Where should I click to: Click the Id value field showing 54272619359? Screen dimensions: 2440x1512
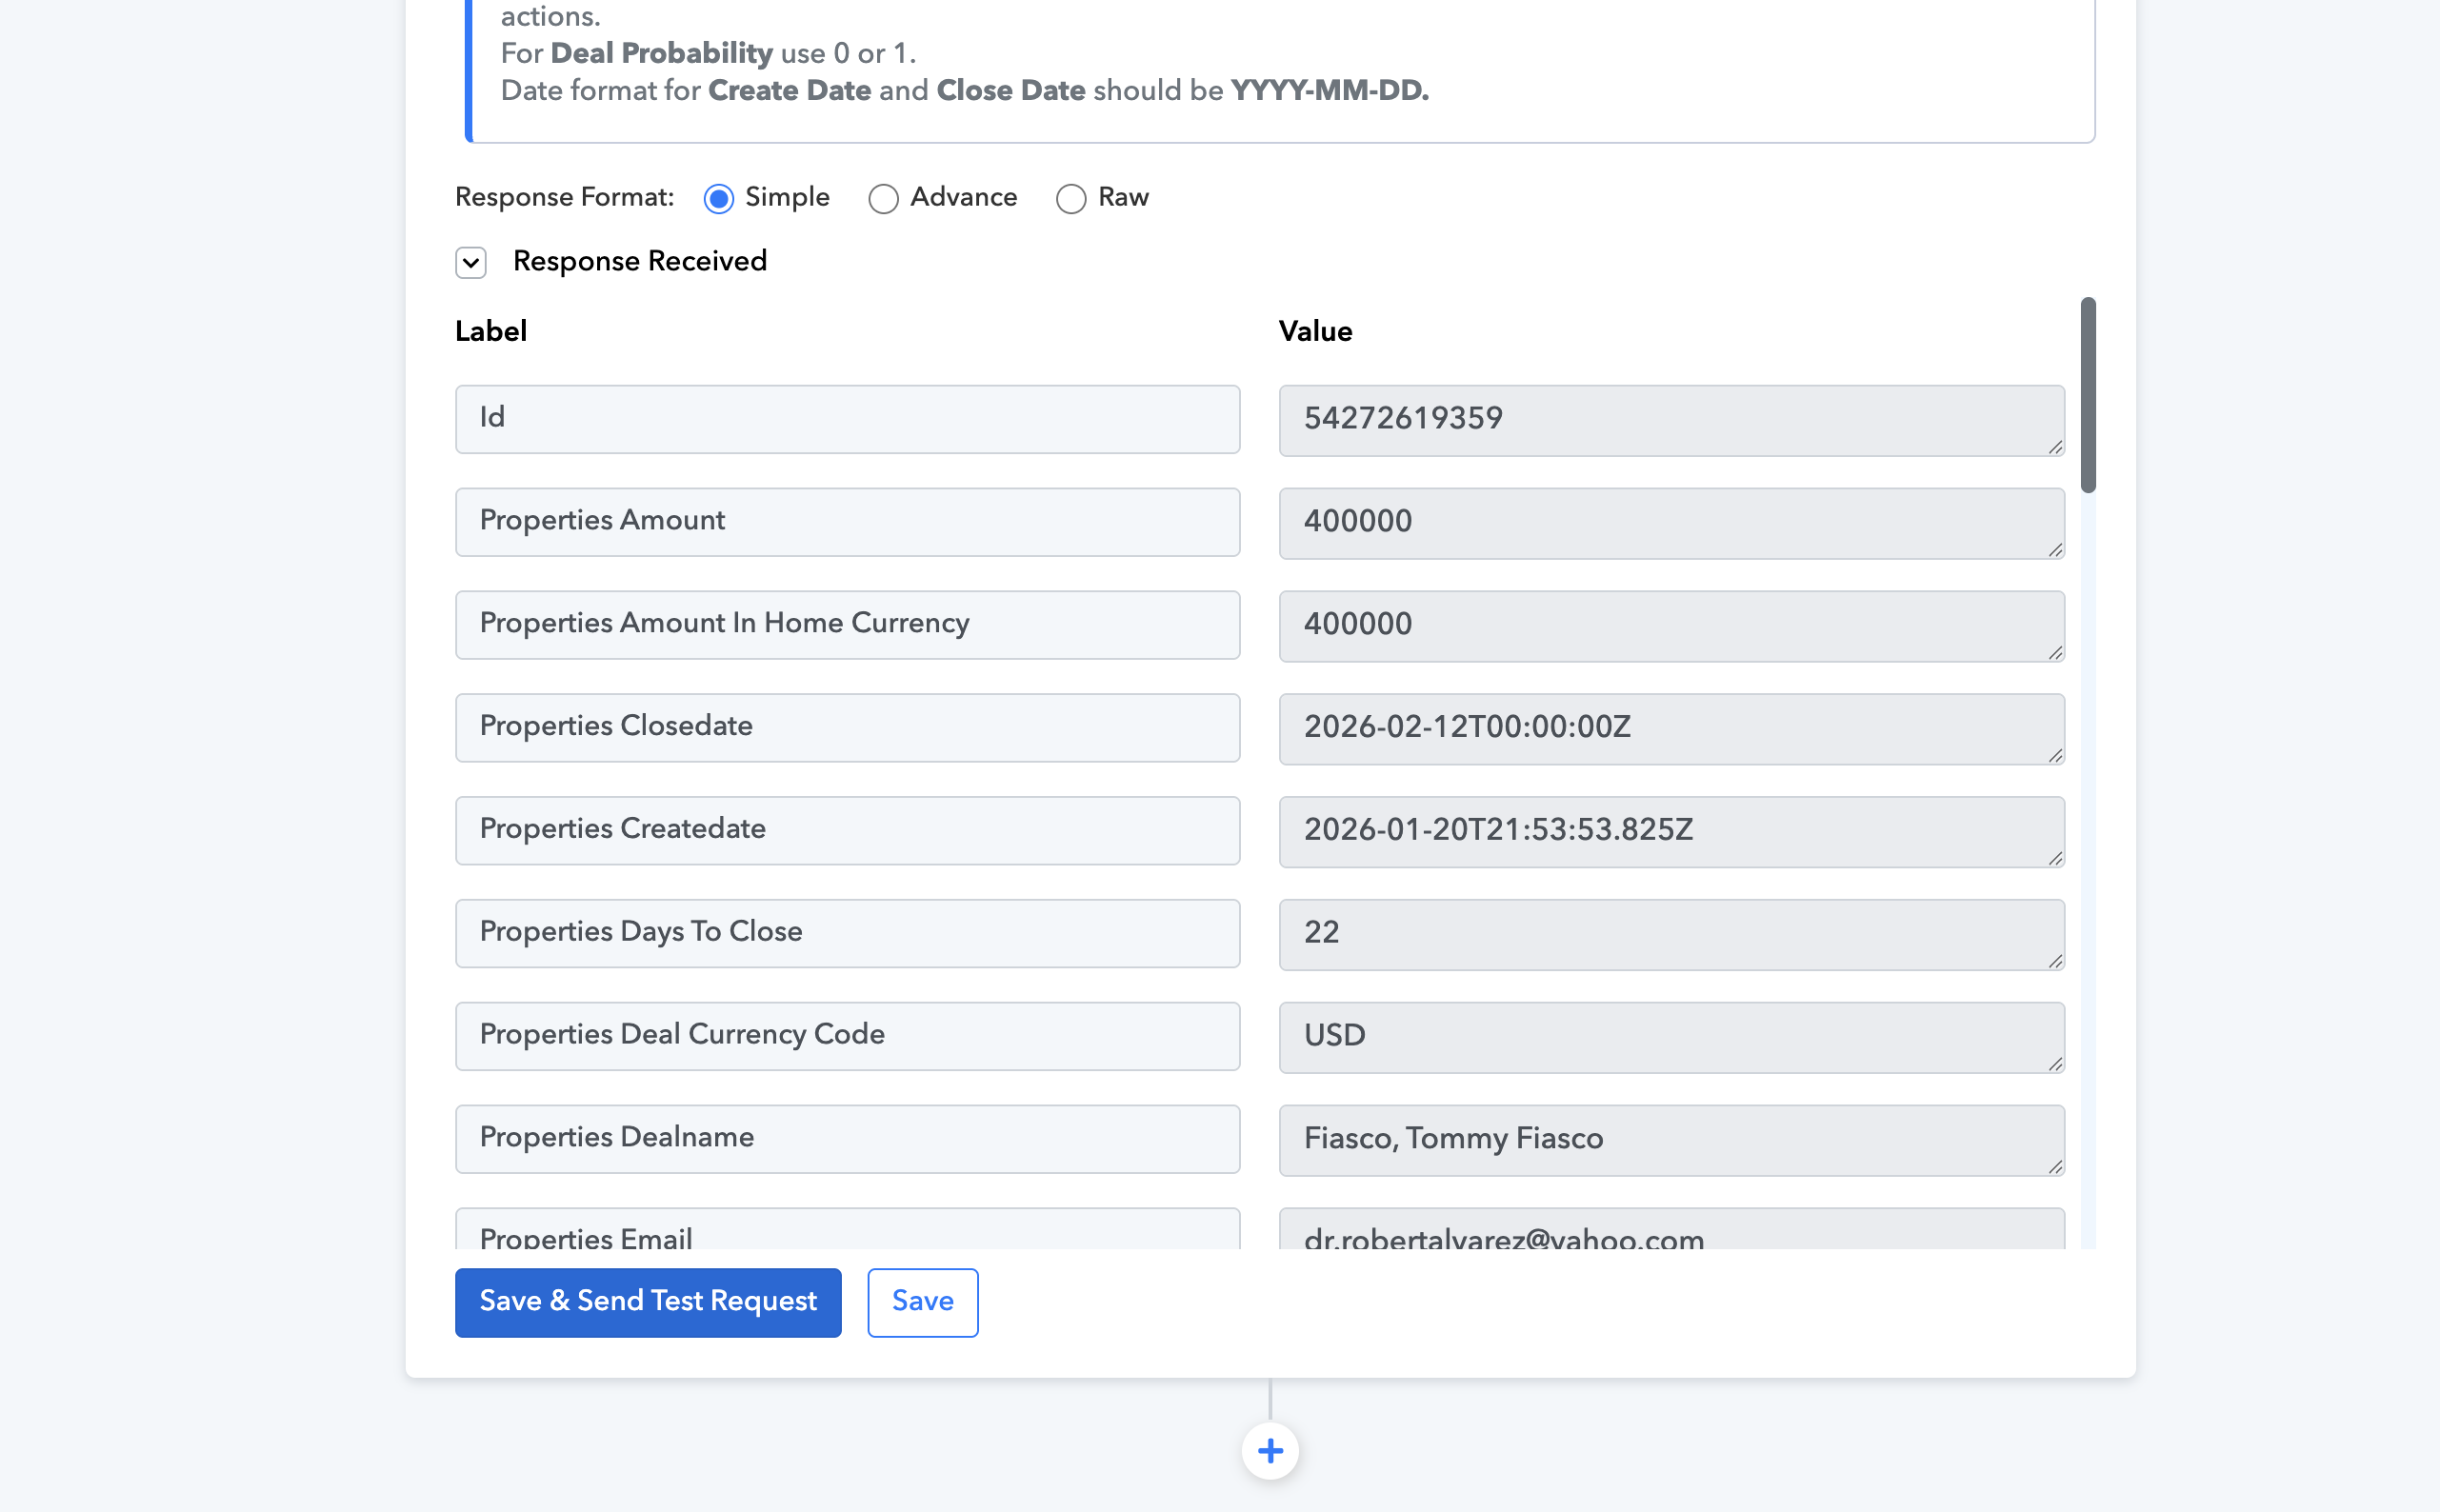[x=1669, y=420]
